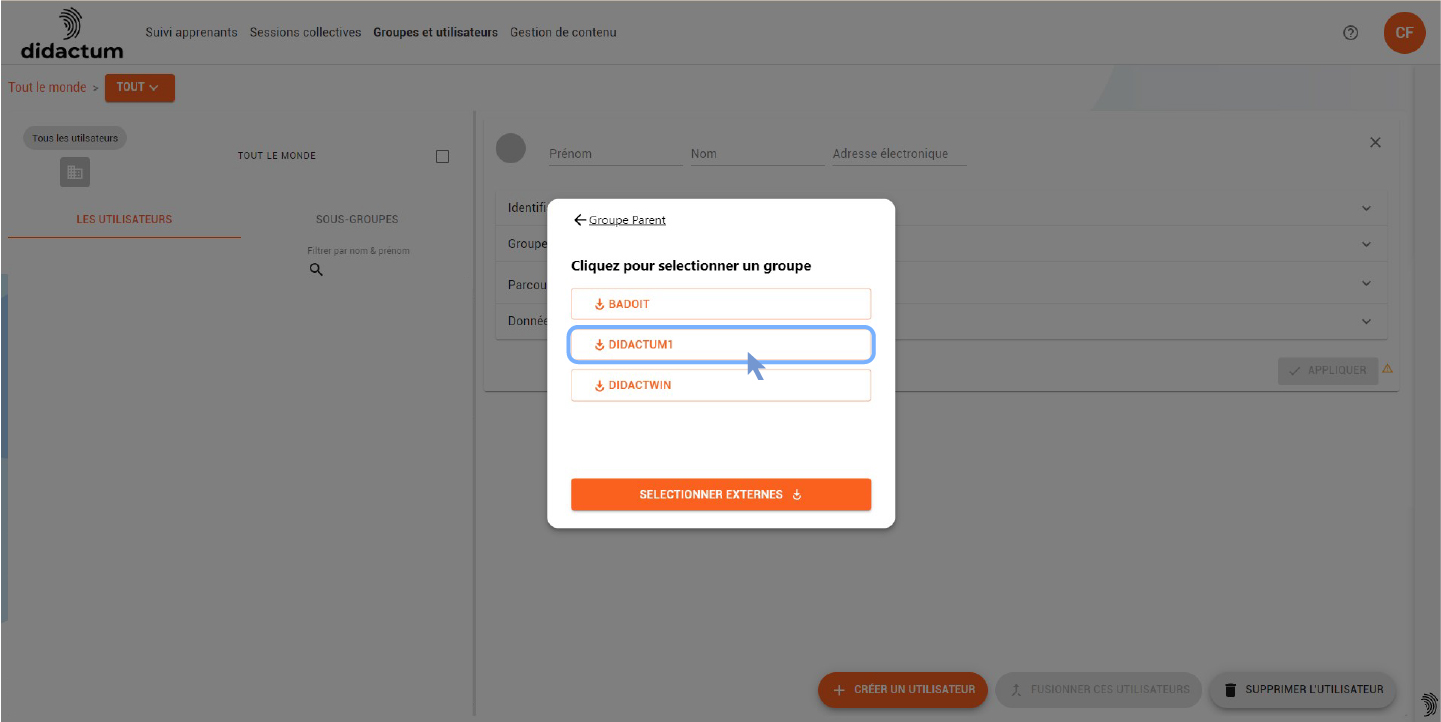Viewport: 1441px width, 722px height.
Task: Click the Tous les utilisateurs chip
Action: coord(75,138)
